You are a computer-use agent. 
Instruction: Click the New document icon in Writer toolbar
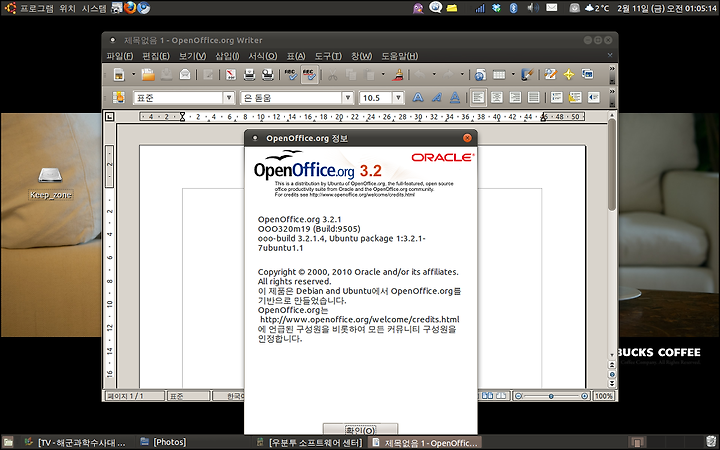119,74
